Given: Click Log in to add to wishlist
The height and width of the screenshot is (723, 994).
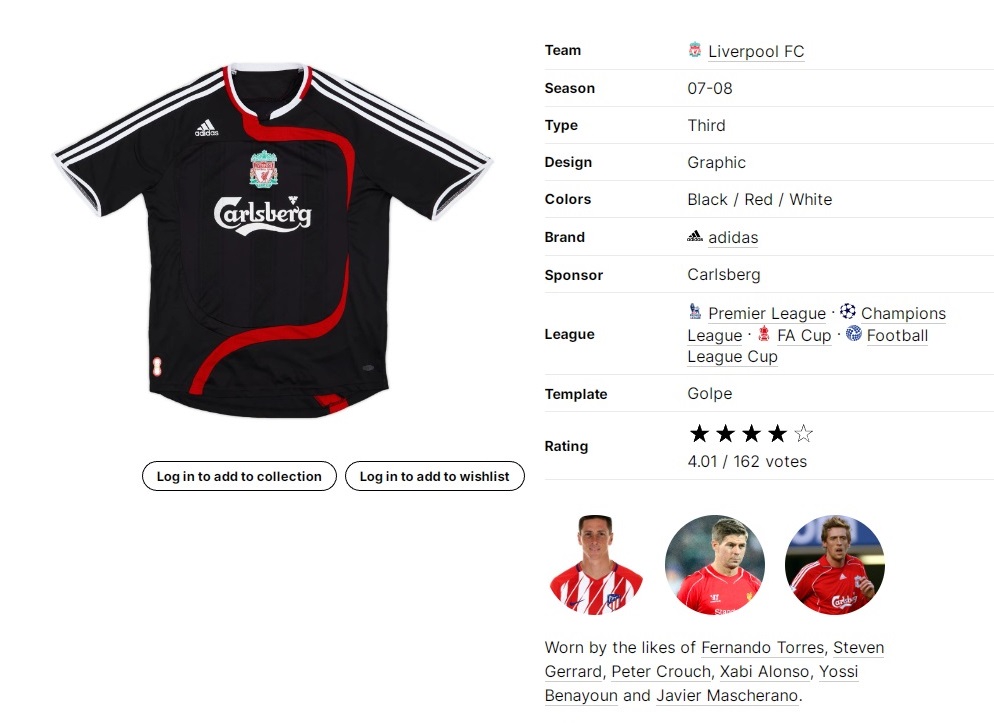Looking at the screenshot, I should (434, 476).
